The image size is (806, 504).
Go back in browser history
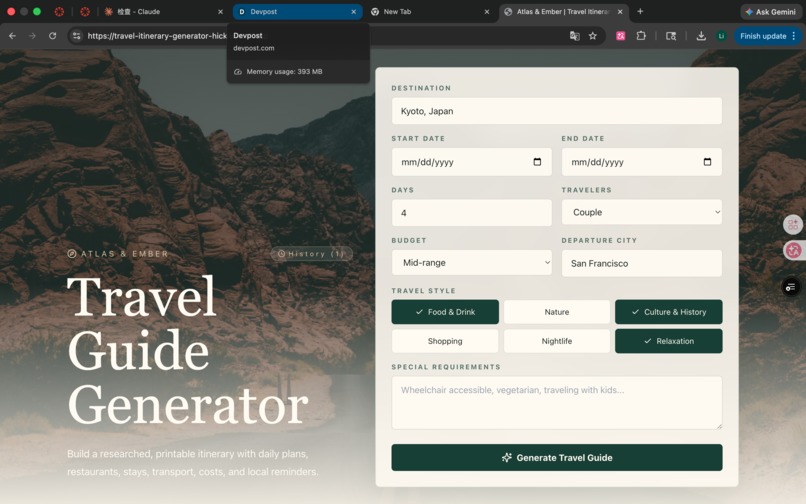pyautogui.click(x=12, y=36)
